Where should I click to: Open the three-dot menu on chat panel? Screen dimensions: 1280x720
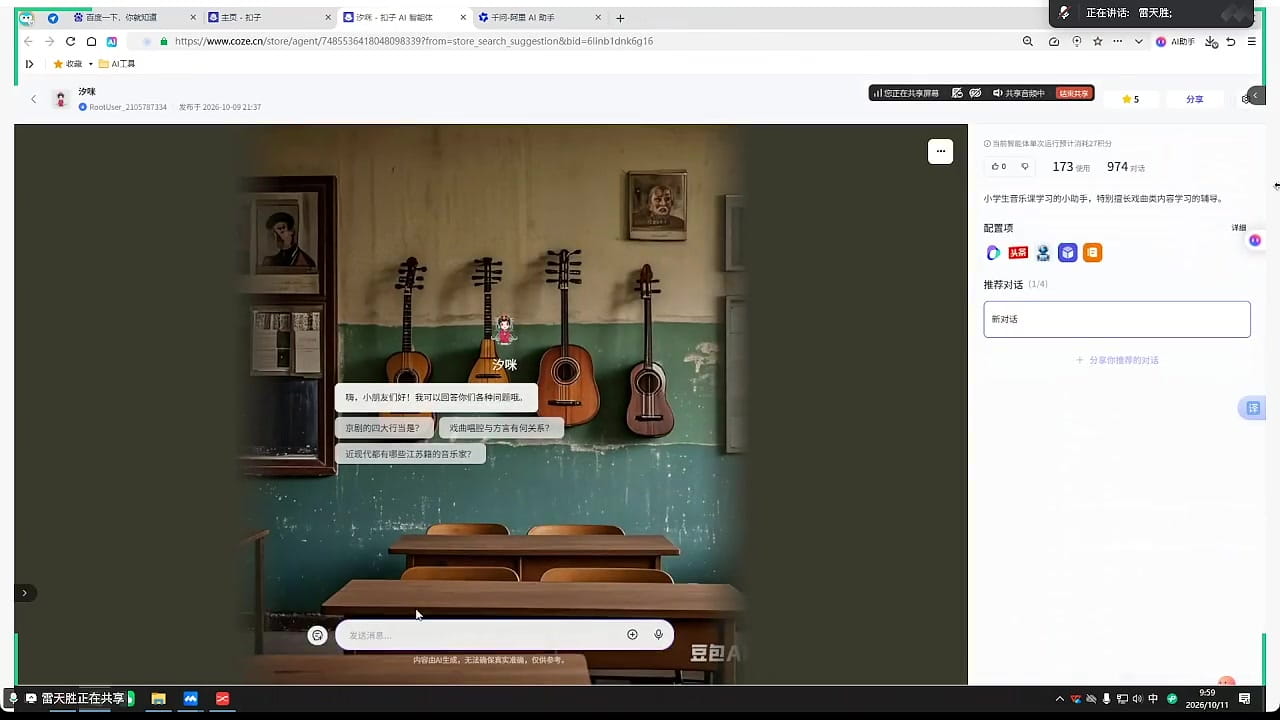point(940,151)
